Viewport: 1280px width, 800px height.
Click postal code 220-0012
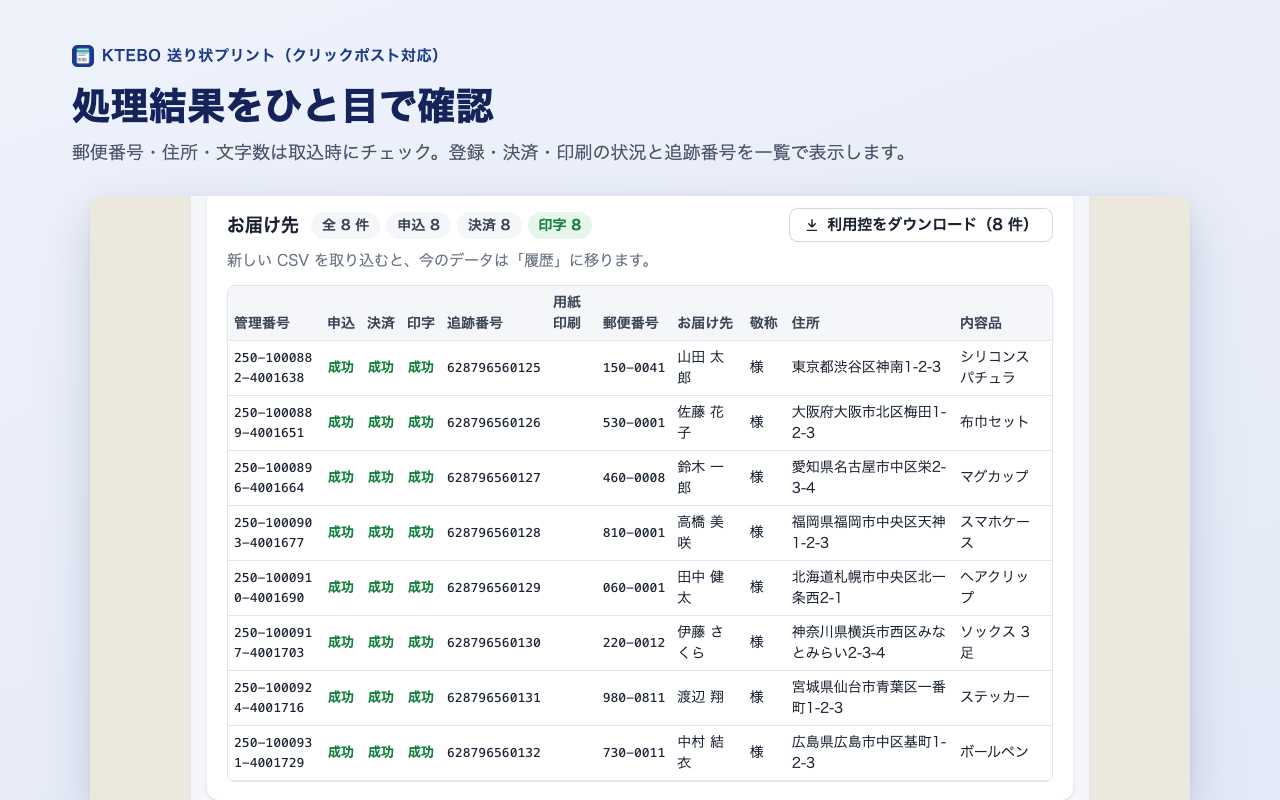click(x=634, y=642)
